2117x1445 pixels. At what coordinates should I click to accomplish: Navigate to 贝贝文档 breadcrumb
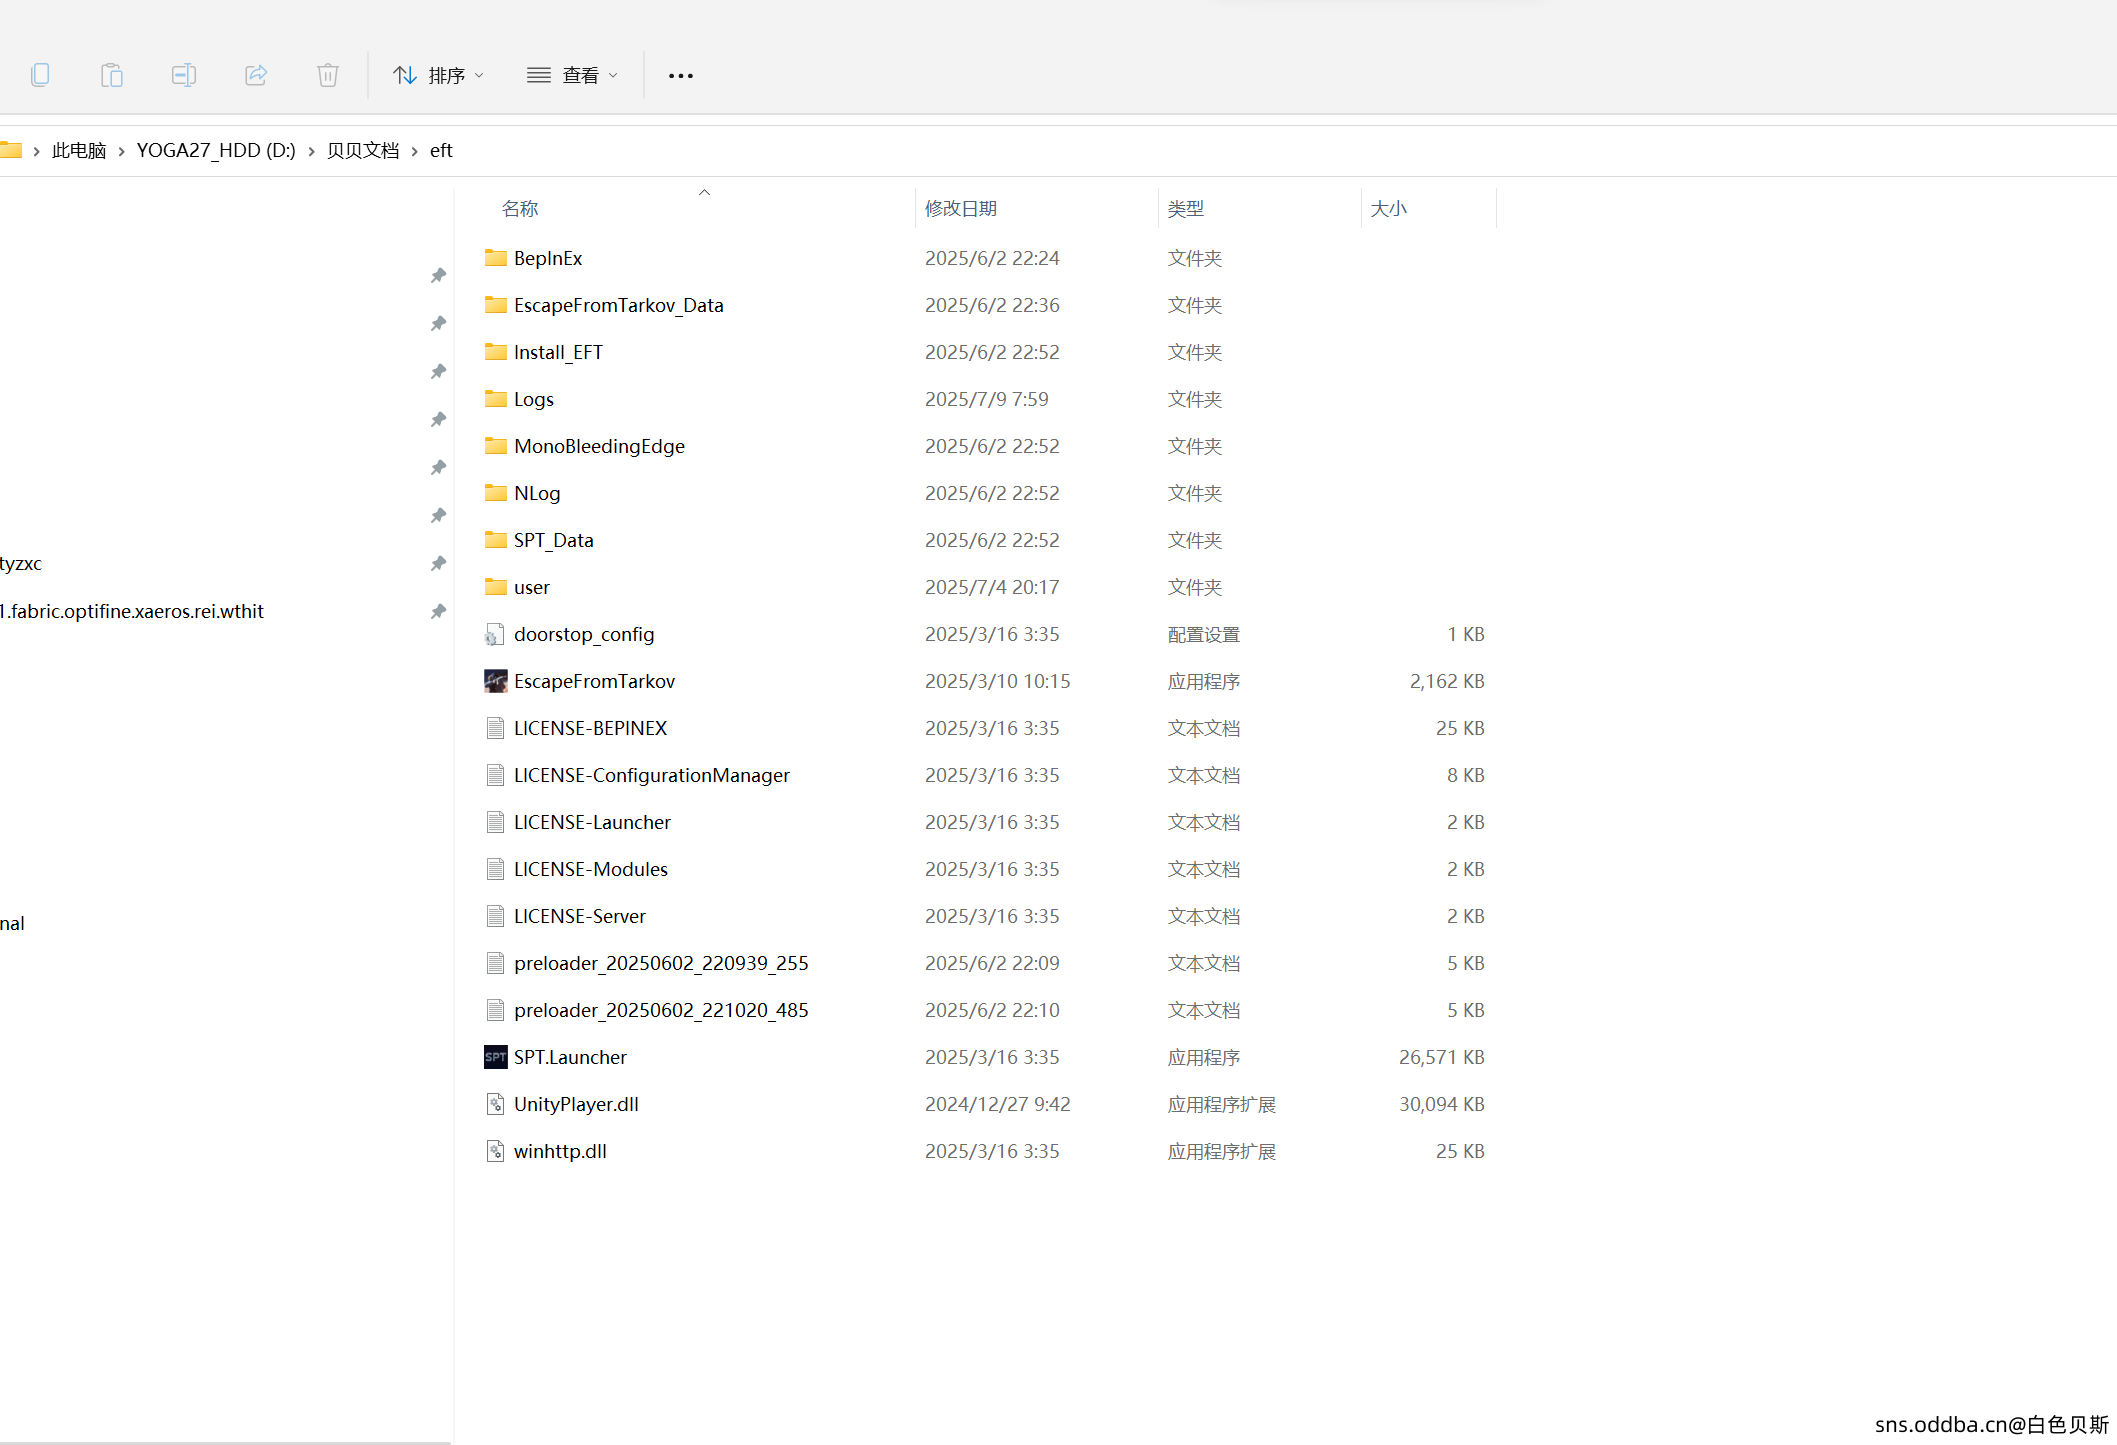(x=363, y=150)
